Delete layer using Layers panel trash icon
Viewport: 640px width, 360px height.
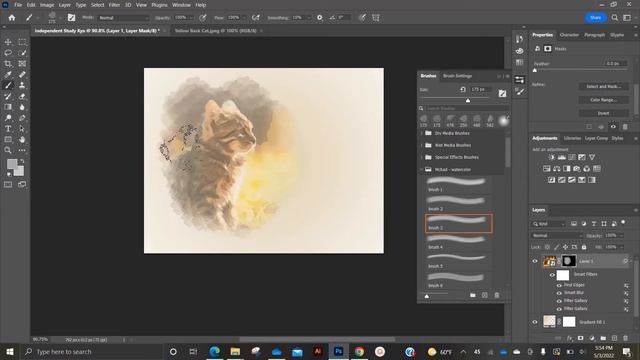pos(625,338)
